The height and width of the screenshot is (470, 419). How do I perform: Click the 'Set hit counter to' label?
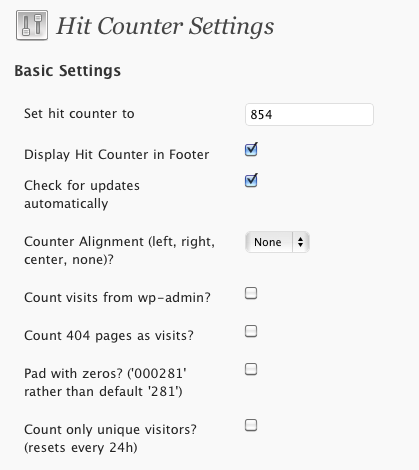(x=79, y=114)
